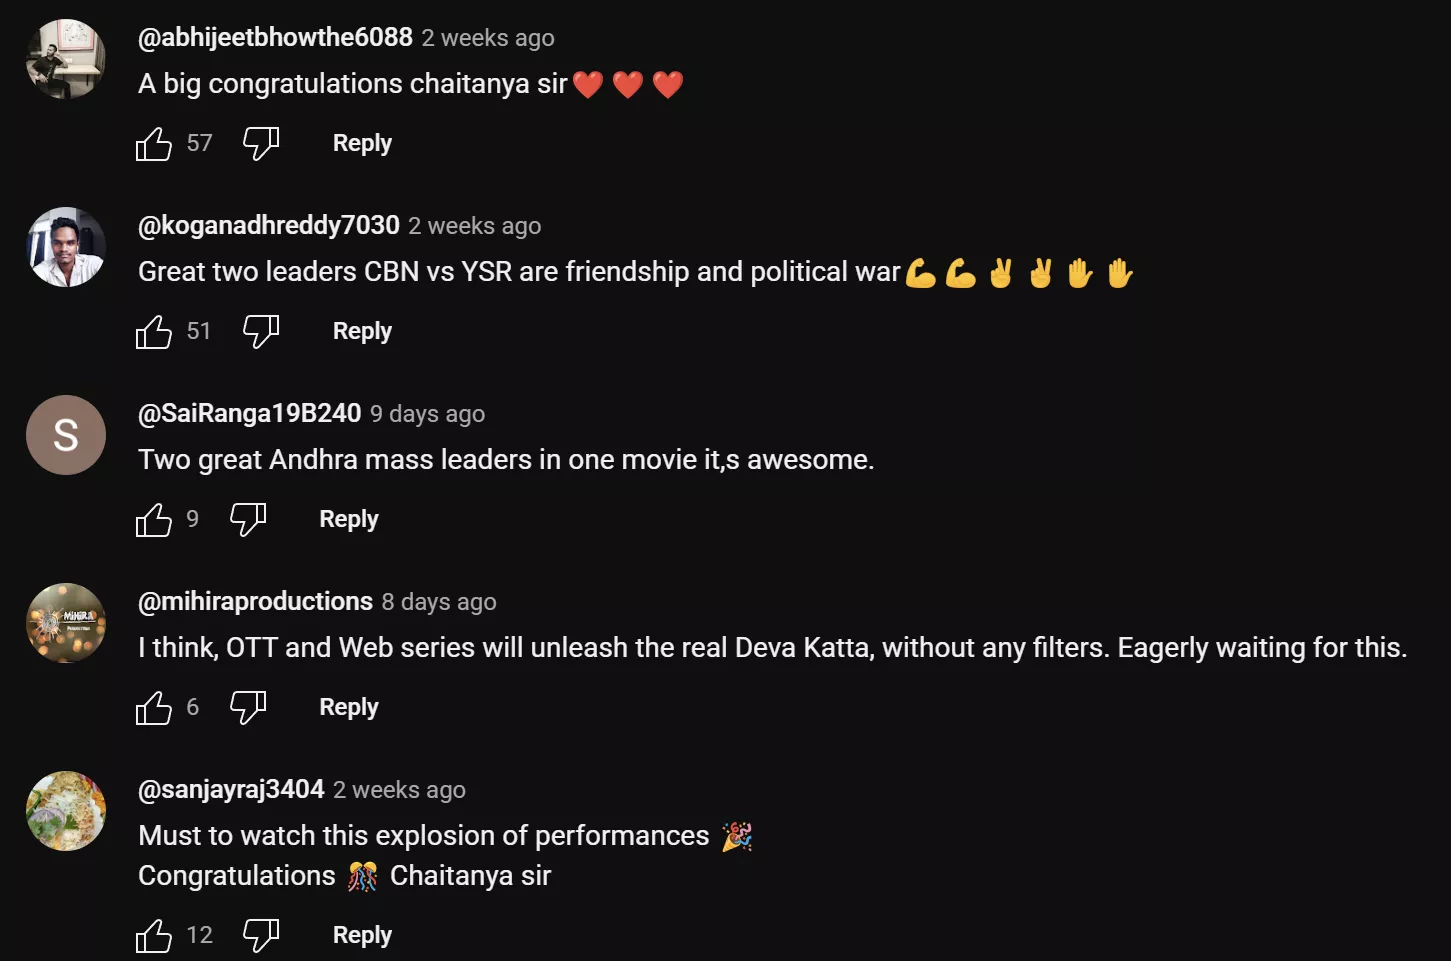1451x961 pixels.
Task: Like @sanjayraj3404's comment
Action: [153, 935]
